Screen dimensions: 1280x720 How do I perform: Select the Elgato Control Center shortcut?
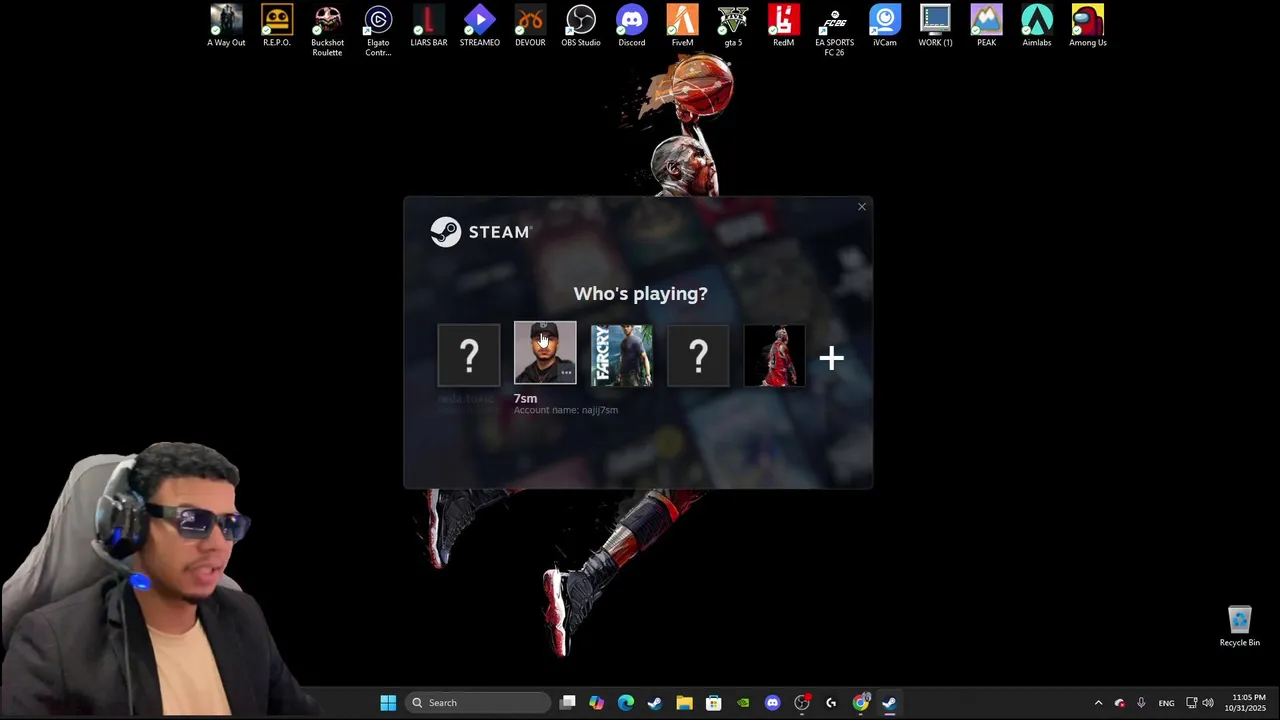pyautogui.click(x=378, y=31)
